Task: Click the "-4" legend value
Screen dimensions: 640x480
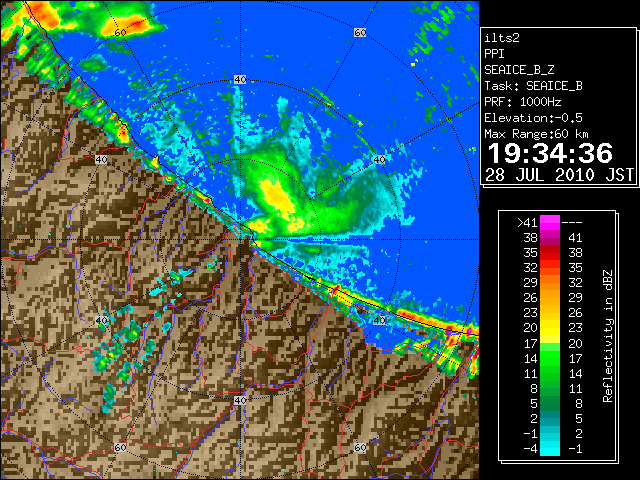Action: (530, 448)
